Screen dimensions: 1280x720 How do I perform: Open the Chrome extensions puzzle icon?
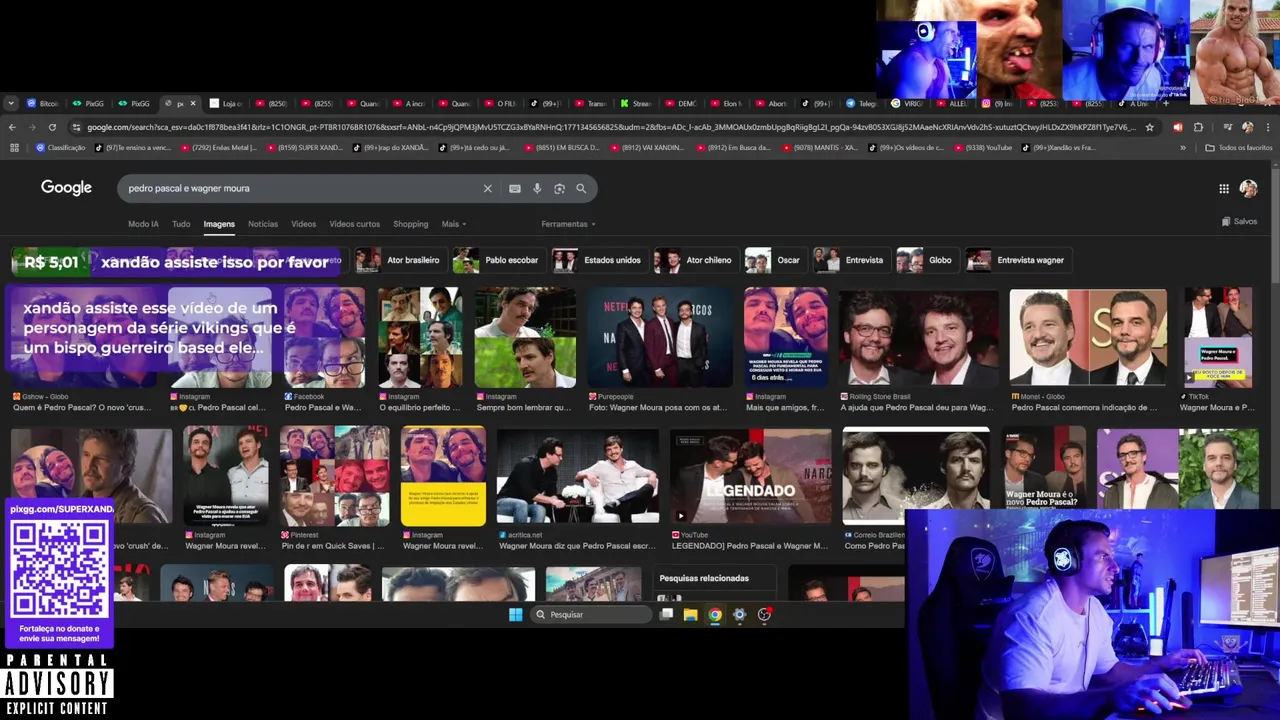coord(1198,127)
